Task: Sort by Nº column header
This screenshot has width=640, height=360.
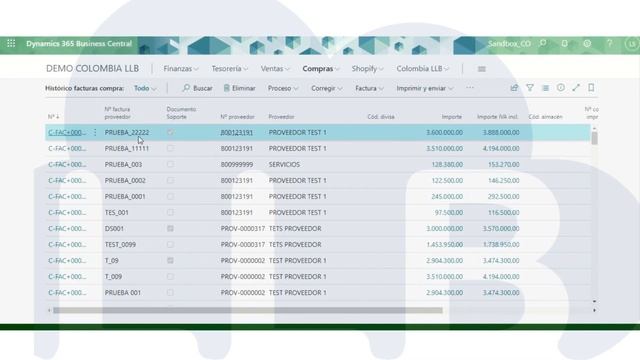Action: coord(53,117)
